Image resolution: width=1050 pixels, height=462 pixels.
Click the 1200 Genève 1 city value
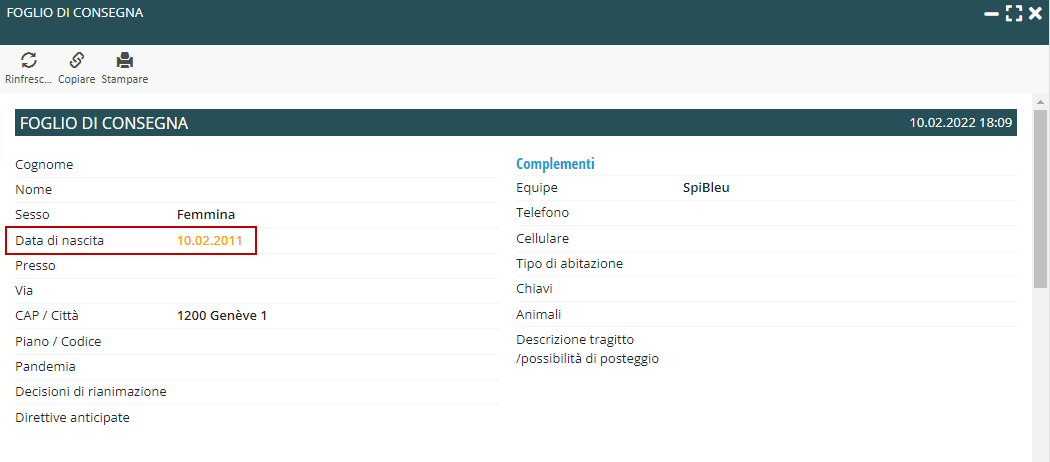point(222,316)
